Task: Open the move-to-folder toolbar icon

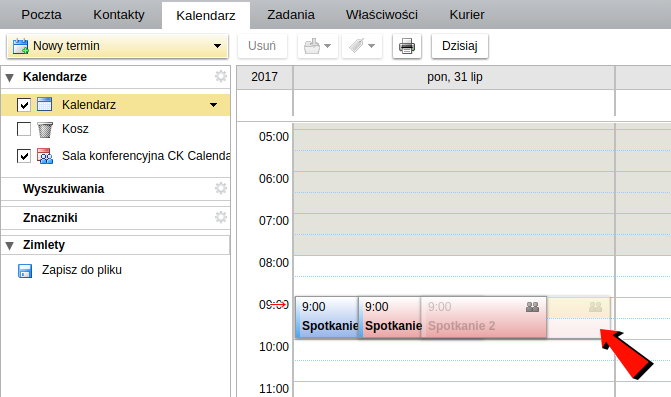Action: tap(318, 46)
